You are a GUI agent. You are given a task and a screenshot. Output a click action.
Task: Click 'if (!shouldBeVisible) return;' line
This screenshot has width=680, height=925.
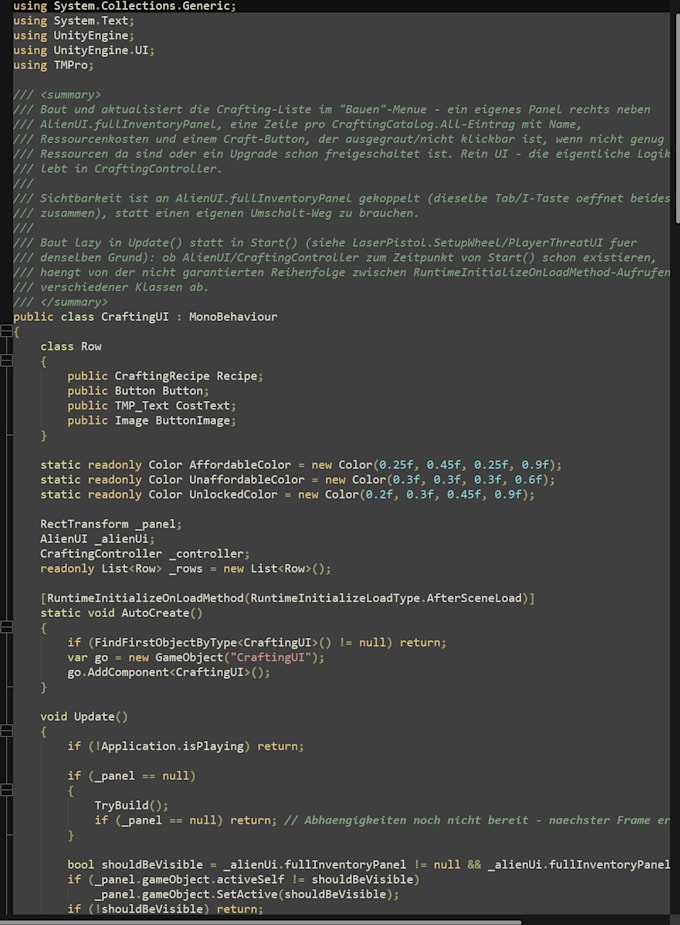point(165,909)
